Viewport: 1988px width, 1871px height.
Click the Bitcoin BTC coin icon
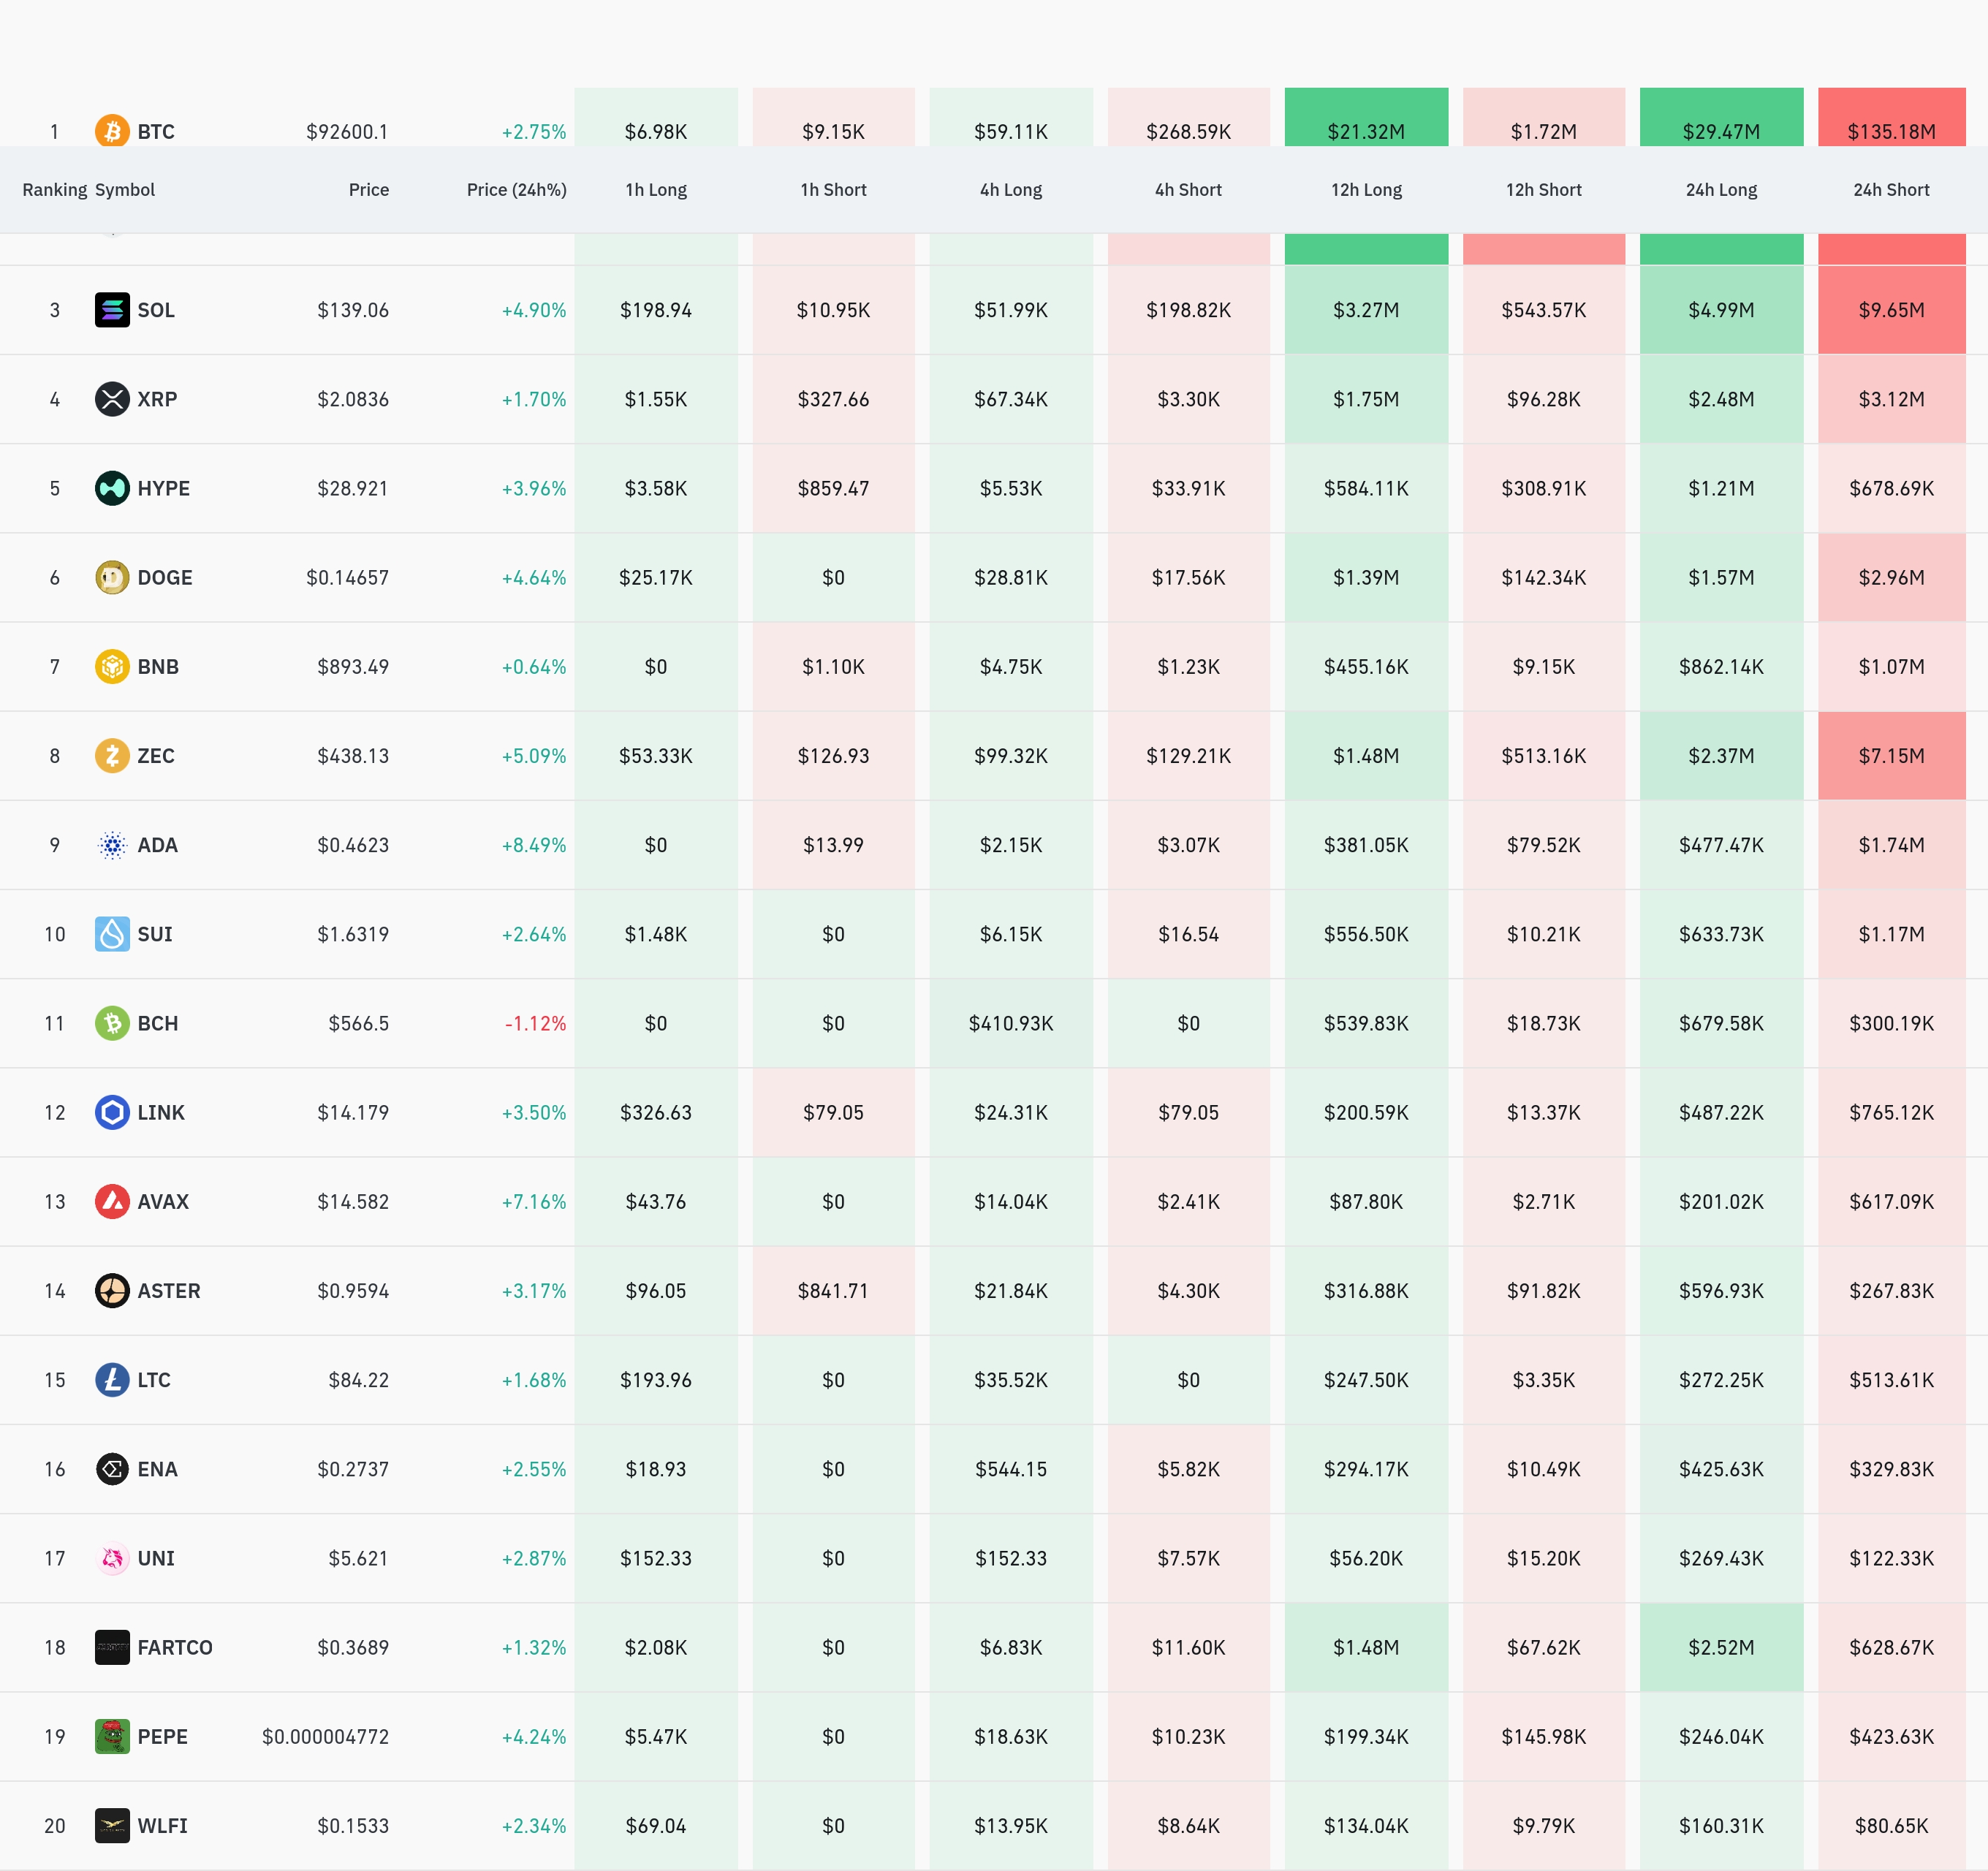112,131
